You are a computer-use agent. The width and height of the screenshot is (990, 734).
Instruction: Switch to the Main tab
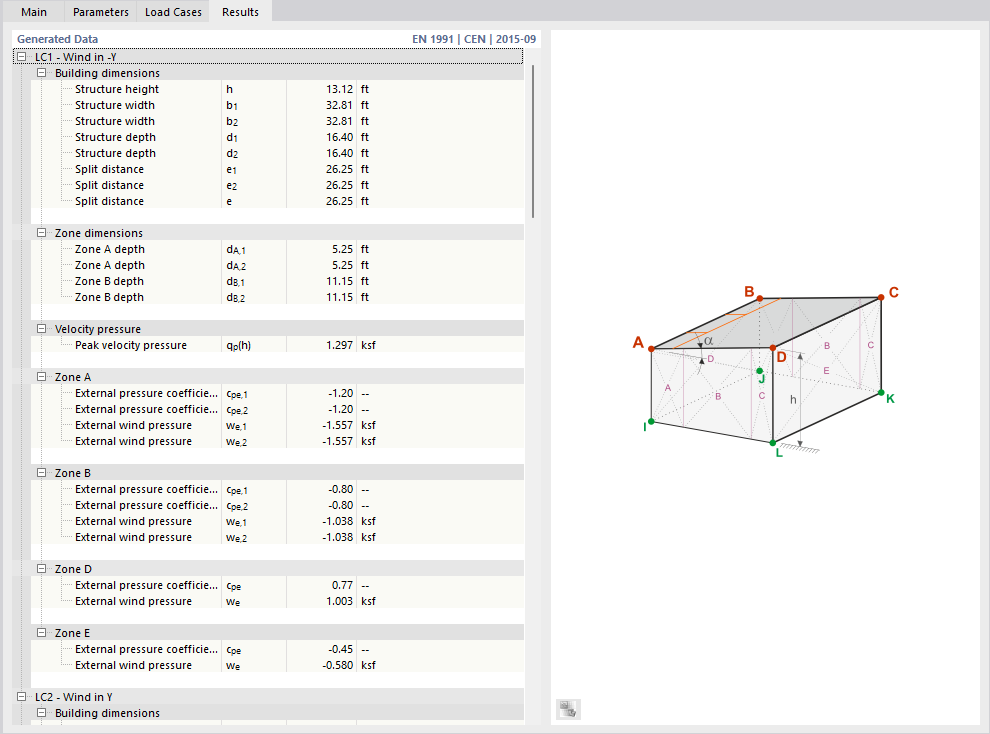(34, 12)
